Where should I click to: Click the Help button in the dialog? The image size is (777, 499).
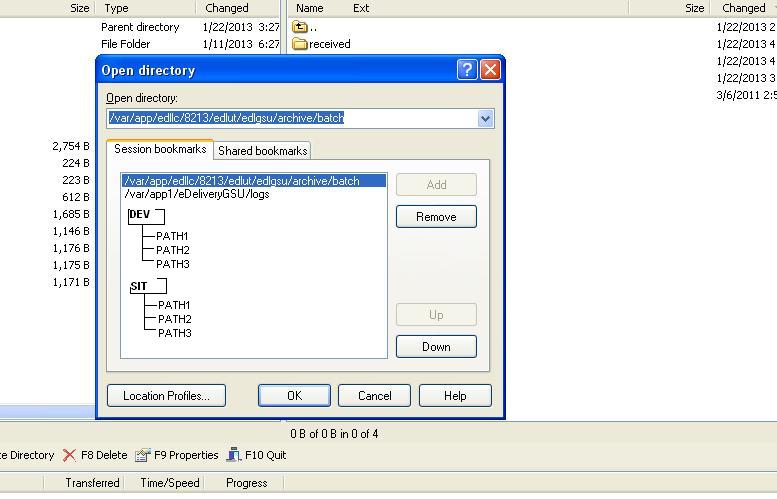[x=455, y=396]
